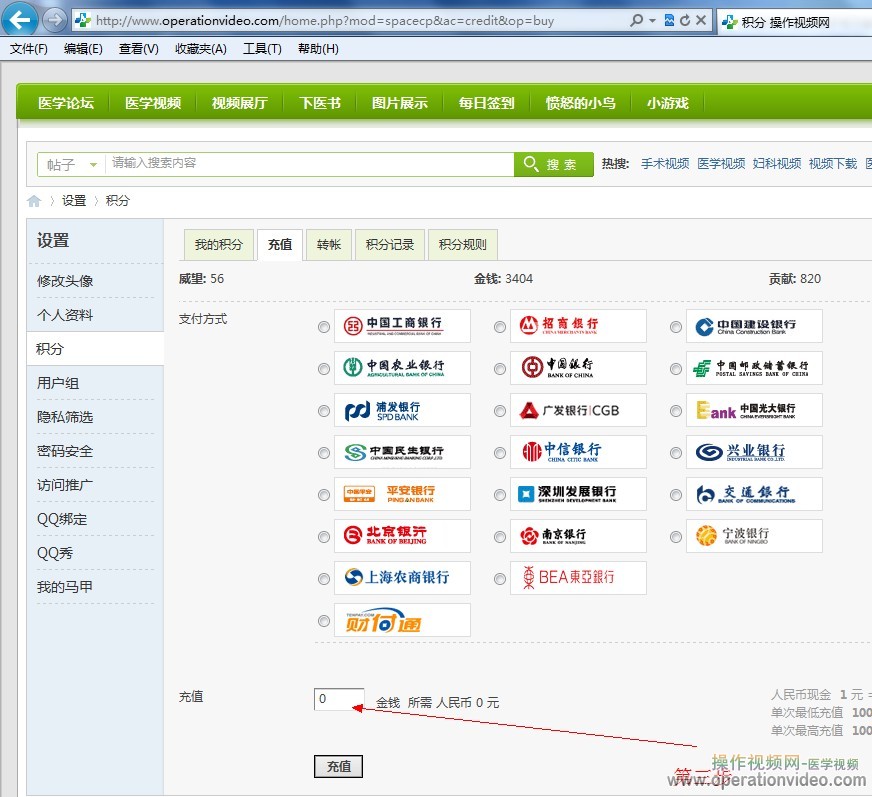Click the home icon in breadcrumb
The image size is (872, 797).
click(x=34, y=201)
